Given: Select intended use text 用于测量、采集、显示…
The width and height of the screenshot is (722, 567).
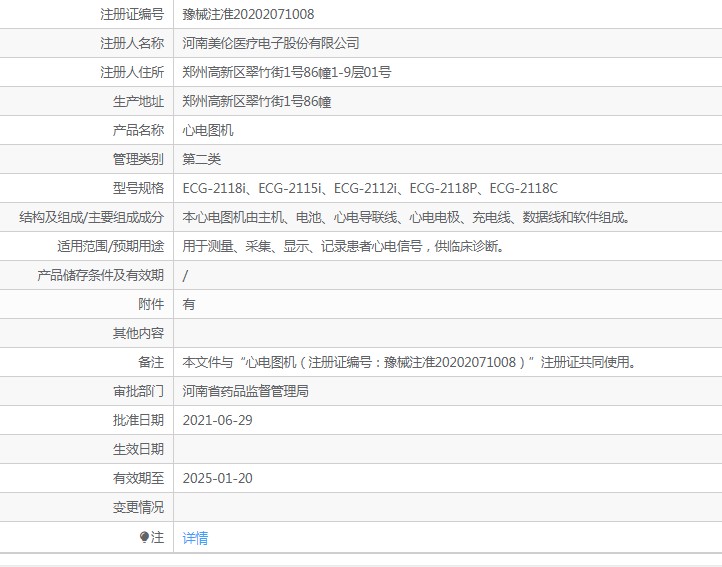Looking at the screenshot, I should point(344,246).
